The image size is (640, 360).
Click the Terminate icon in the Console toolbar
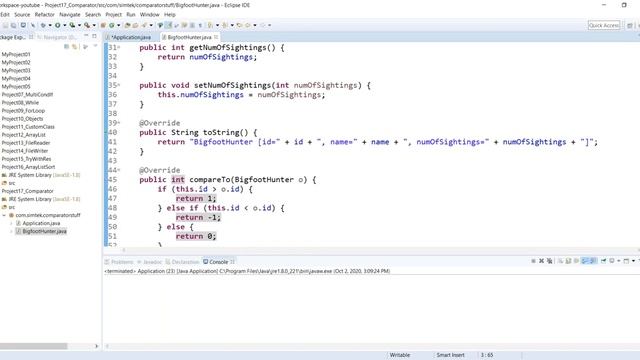click(533, 261)
